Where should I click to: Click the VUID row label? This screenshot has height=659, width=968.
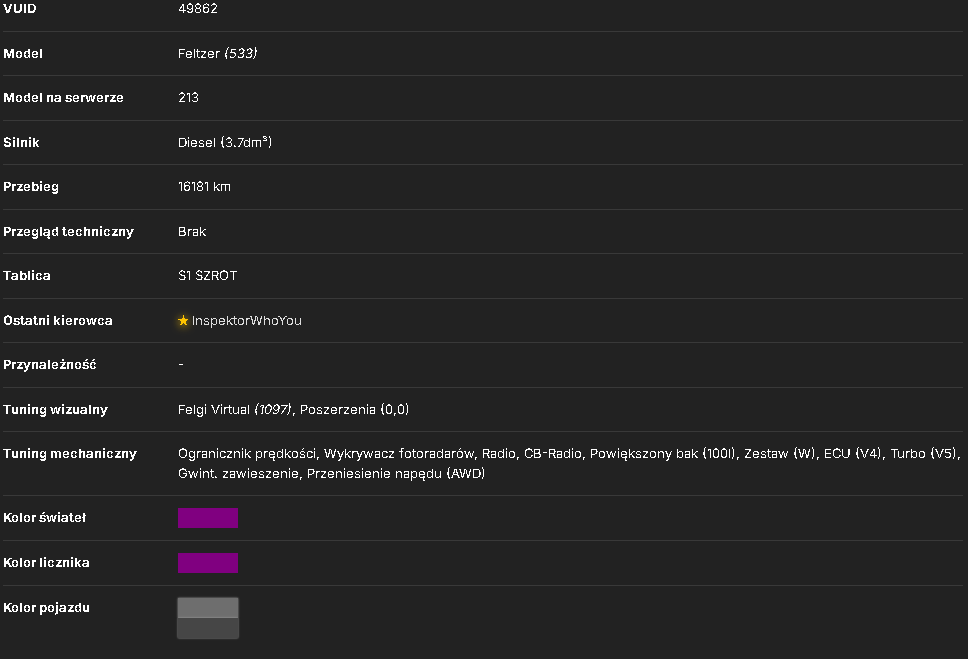[x=20, y=9]
